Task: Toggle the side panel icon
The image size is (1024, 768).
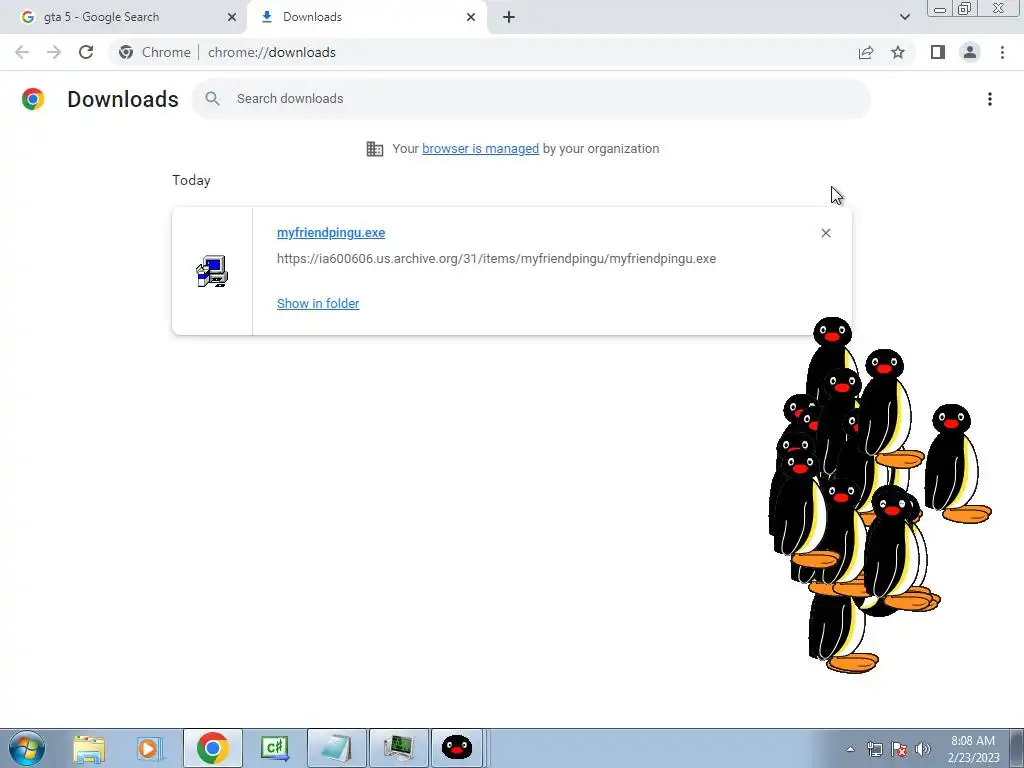Action: (x=938, y=52)
